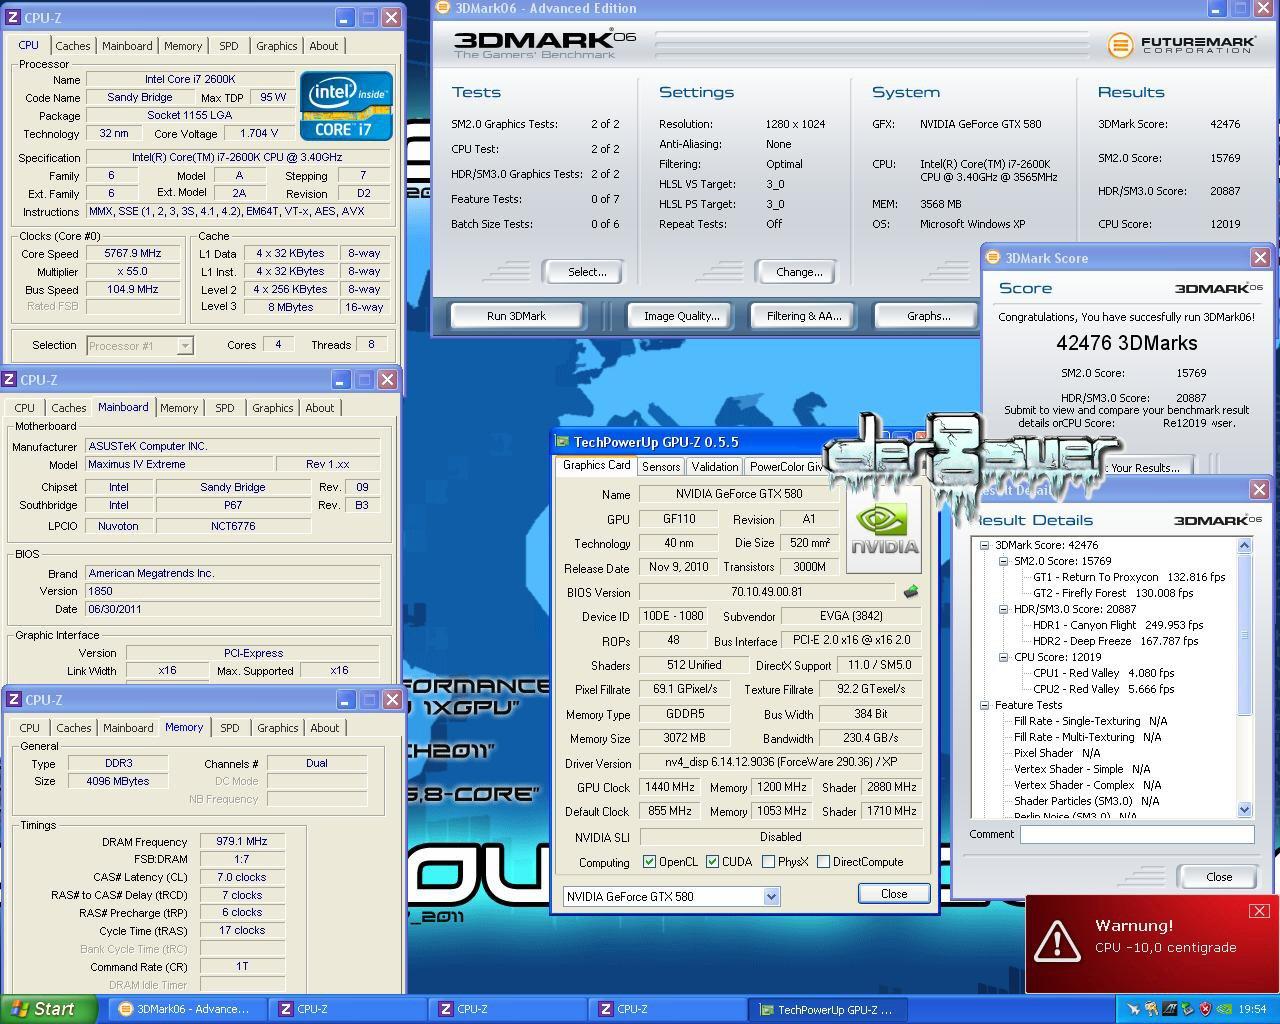Click the tray icon next to the jet plane
Image resolution: width=1280 pixels, height=1024 pixels.
tap(1151, 1009)
